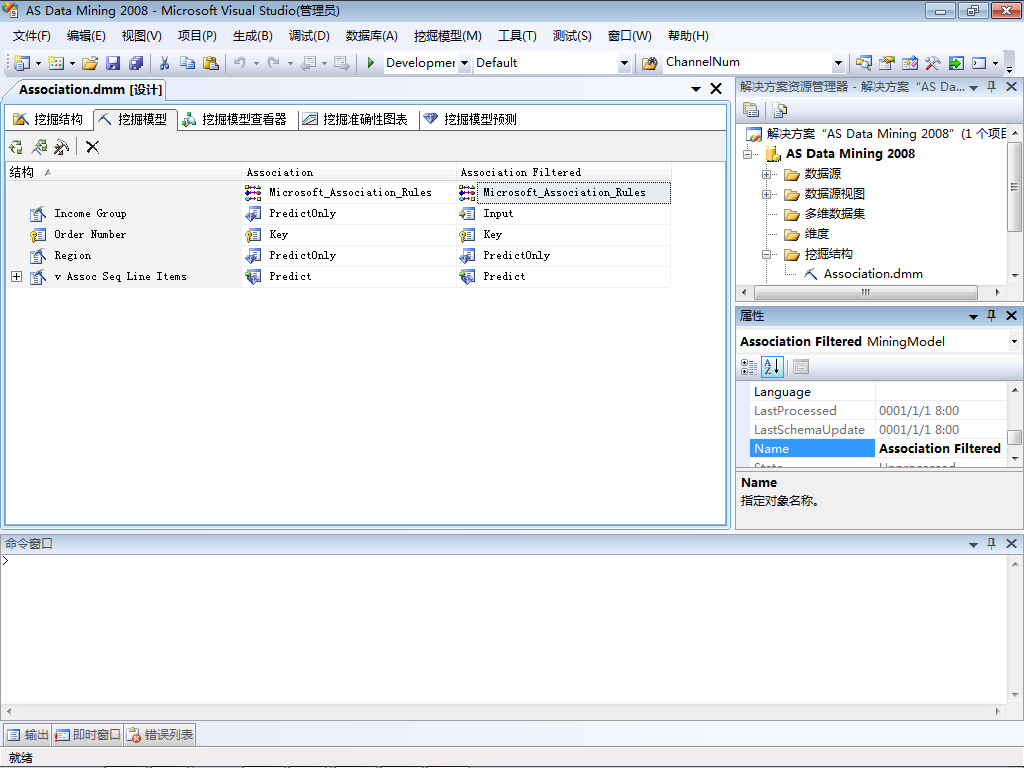Click the Association Filtered column header
The height and width of the screenshot is (768, 1024).
[564, 172]
